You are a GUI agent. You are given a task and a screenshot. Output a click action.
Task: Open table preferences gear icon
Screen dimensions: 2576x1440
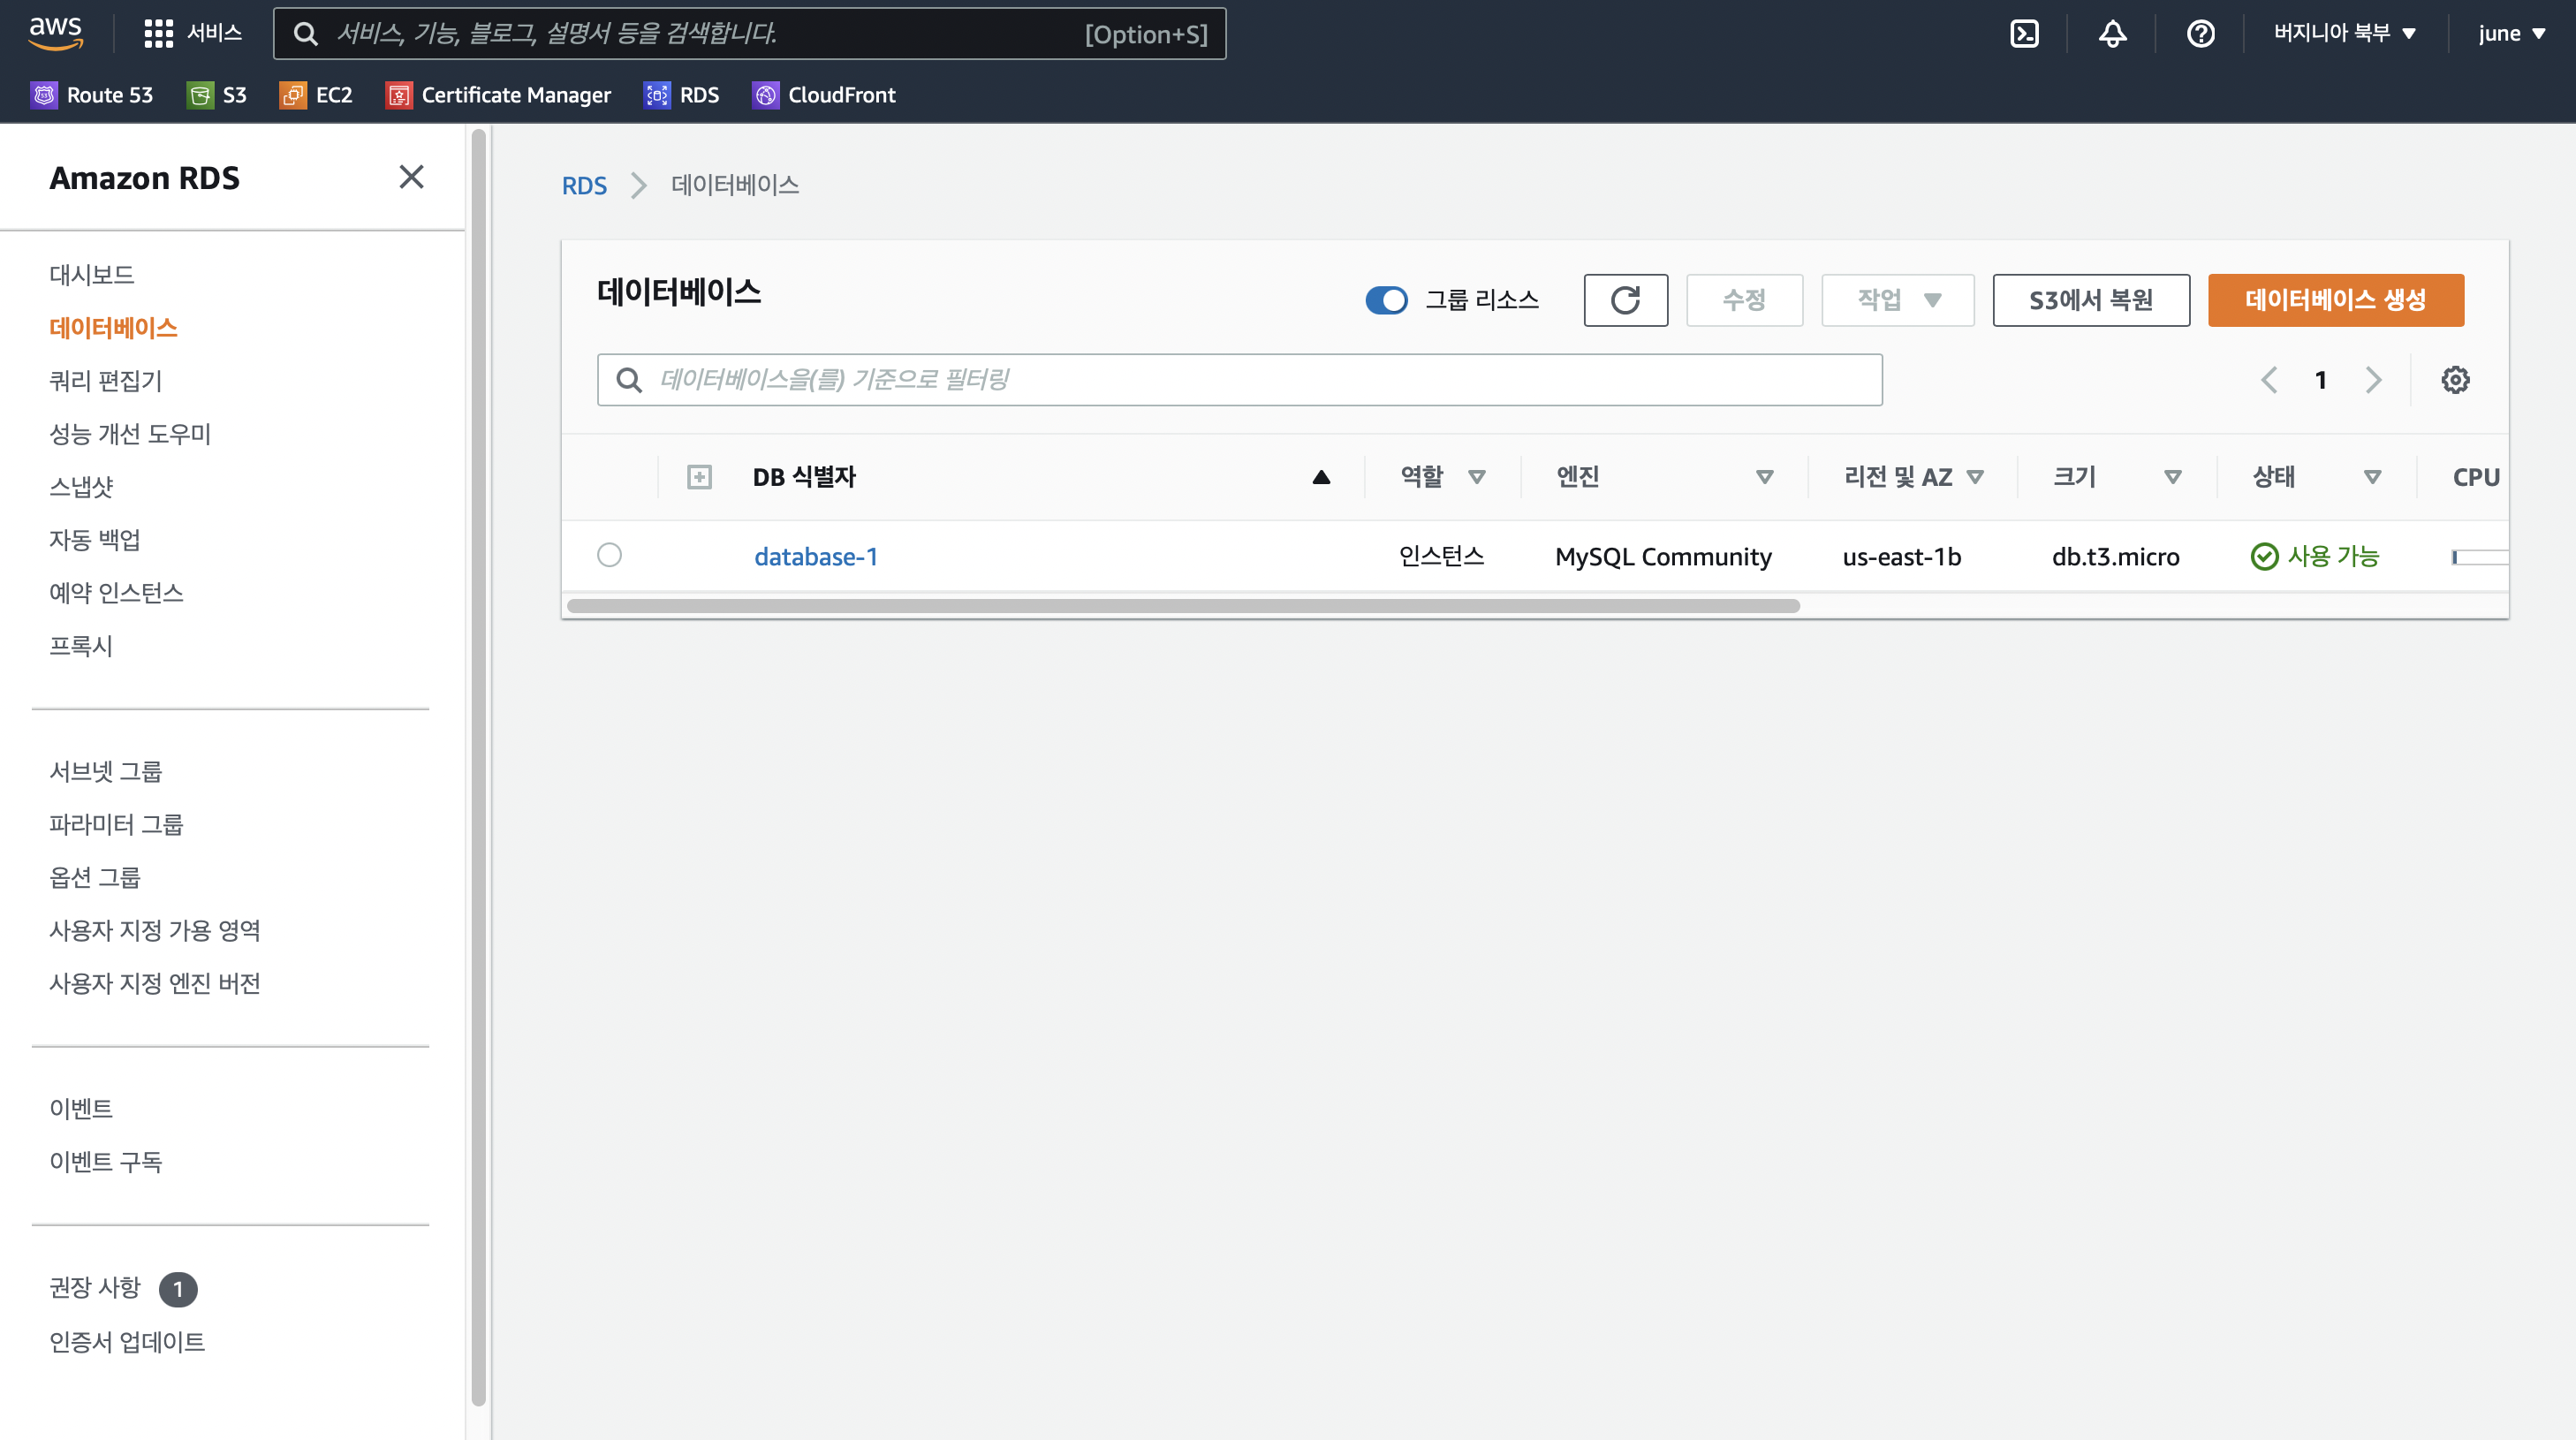[x=2455, y=380]
